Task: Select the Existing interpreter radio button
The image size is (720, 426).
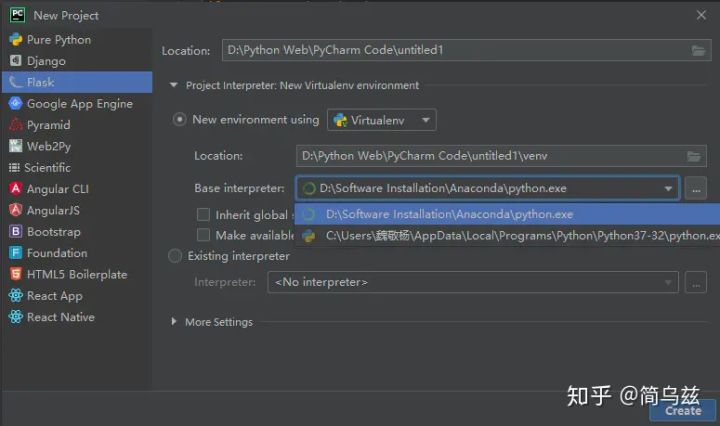Action: click(175, 256)
